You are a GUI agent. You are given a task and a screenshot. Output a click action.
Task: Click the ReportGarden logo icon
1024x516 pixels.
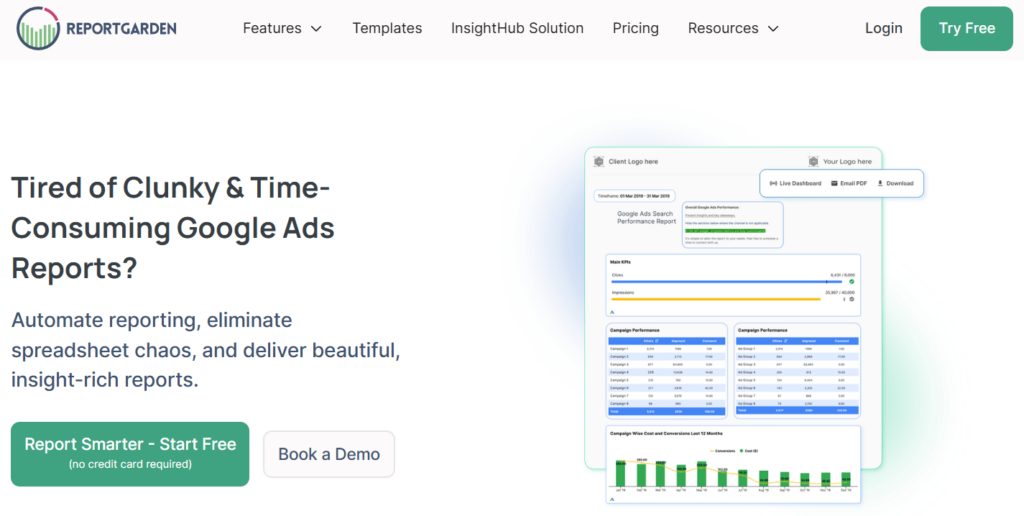coord(39,29)
